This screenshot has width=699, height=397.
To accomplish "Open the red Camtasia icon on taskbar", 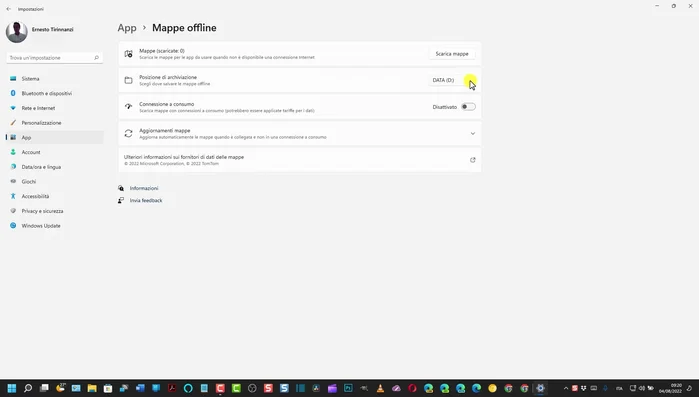I will click(x=220, y=388).
